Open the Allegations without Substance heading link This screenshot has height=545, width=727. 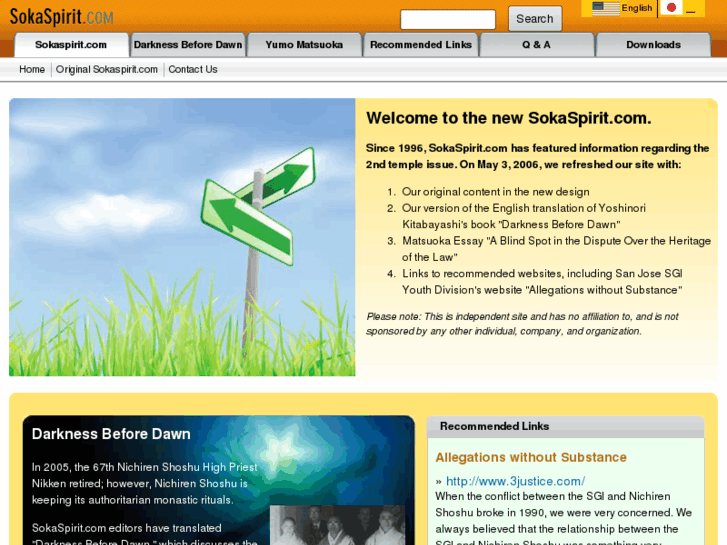531,457
